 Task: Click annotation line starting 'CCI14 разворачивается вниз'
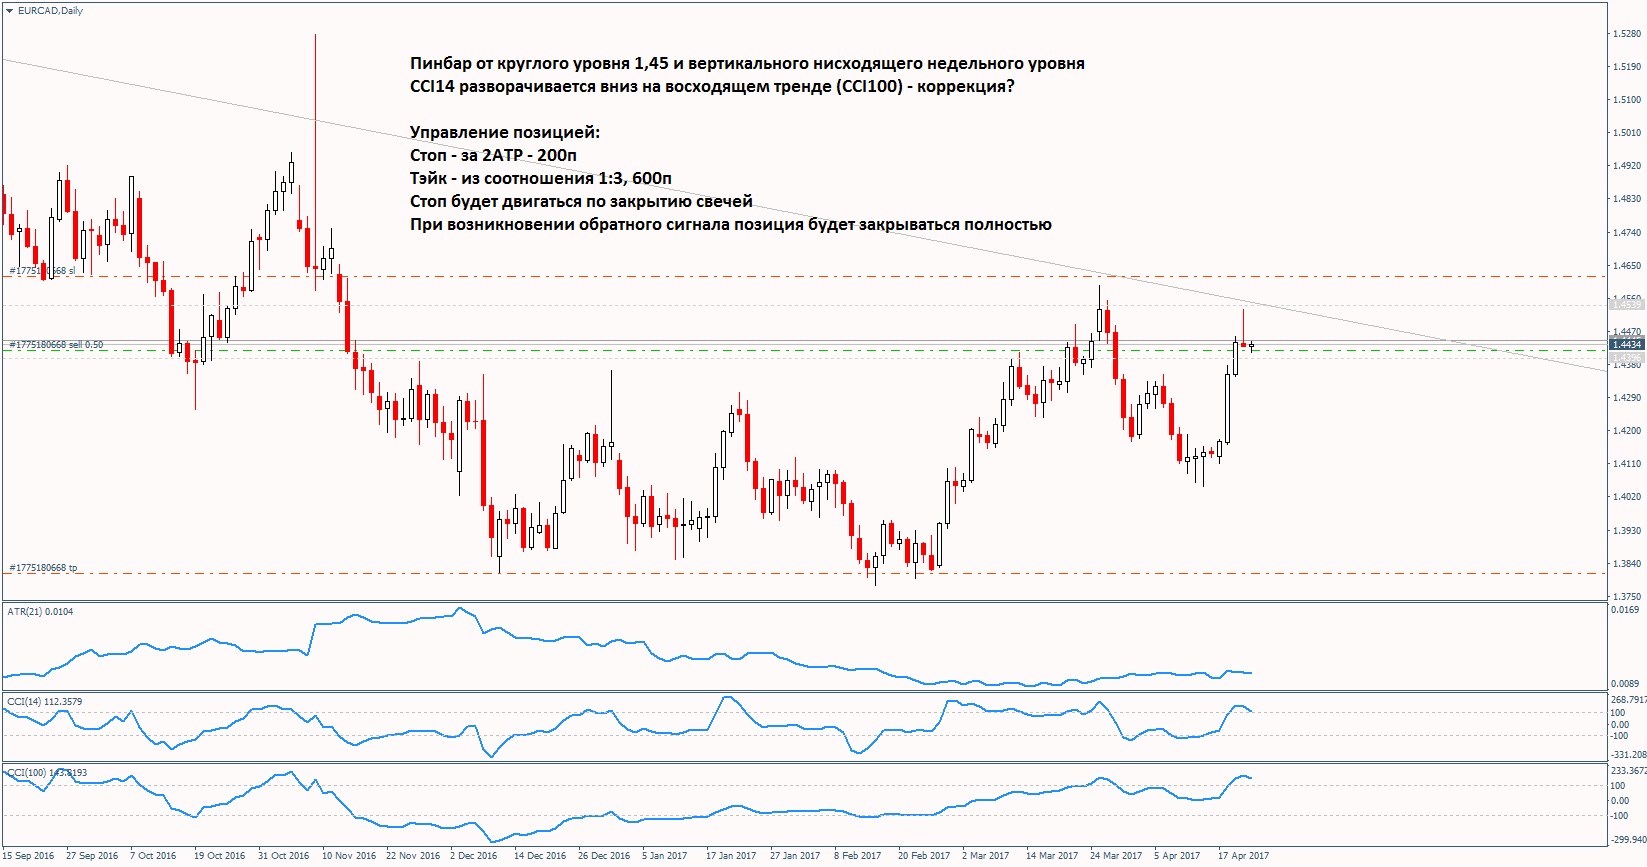pos(712,86)
